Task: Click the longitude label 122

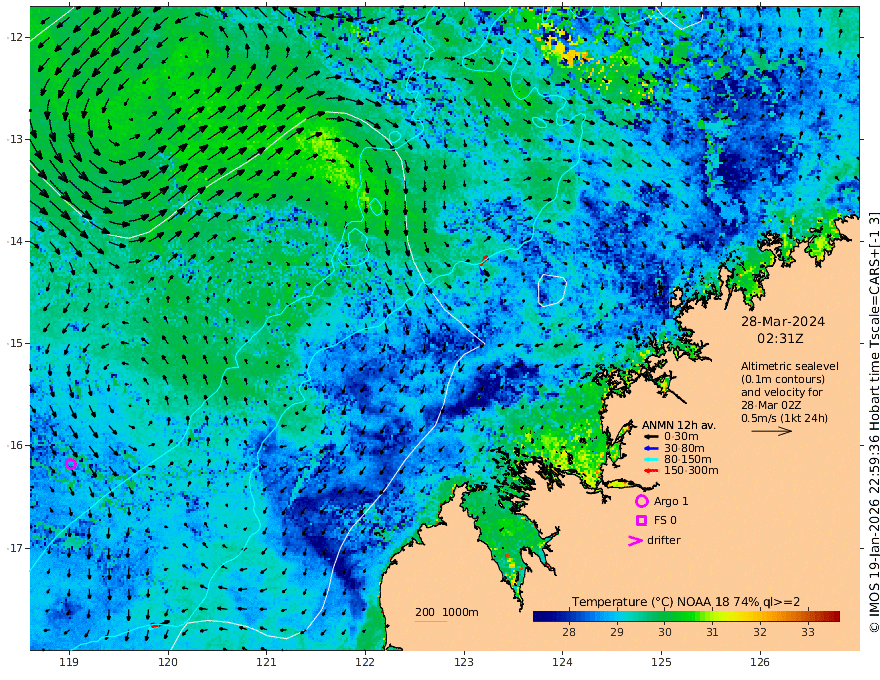Action: pyautogui.click(x=365, y=662)
